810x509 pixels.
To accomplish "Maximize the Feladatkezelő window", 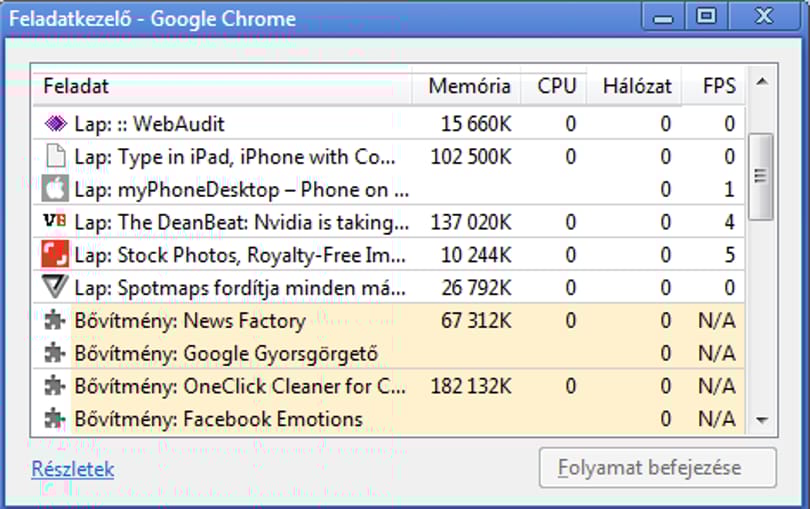I will pos(706,17).
